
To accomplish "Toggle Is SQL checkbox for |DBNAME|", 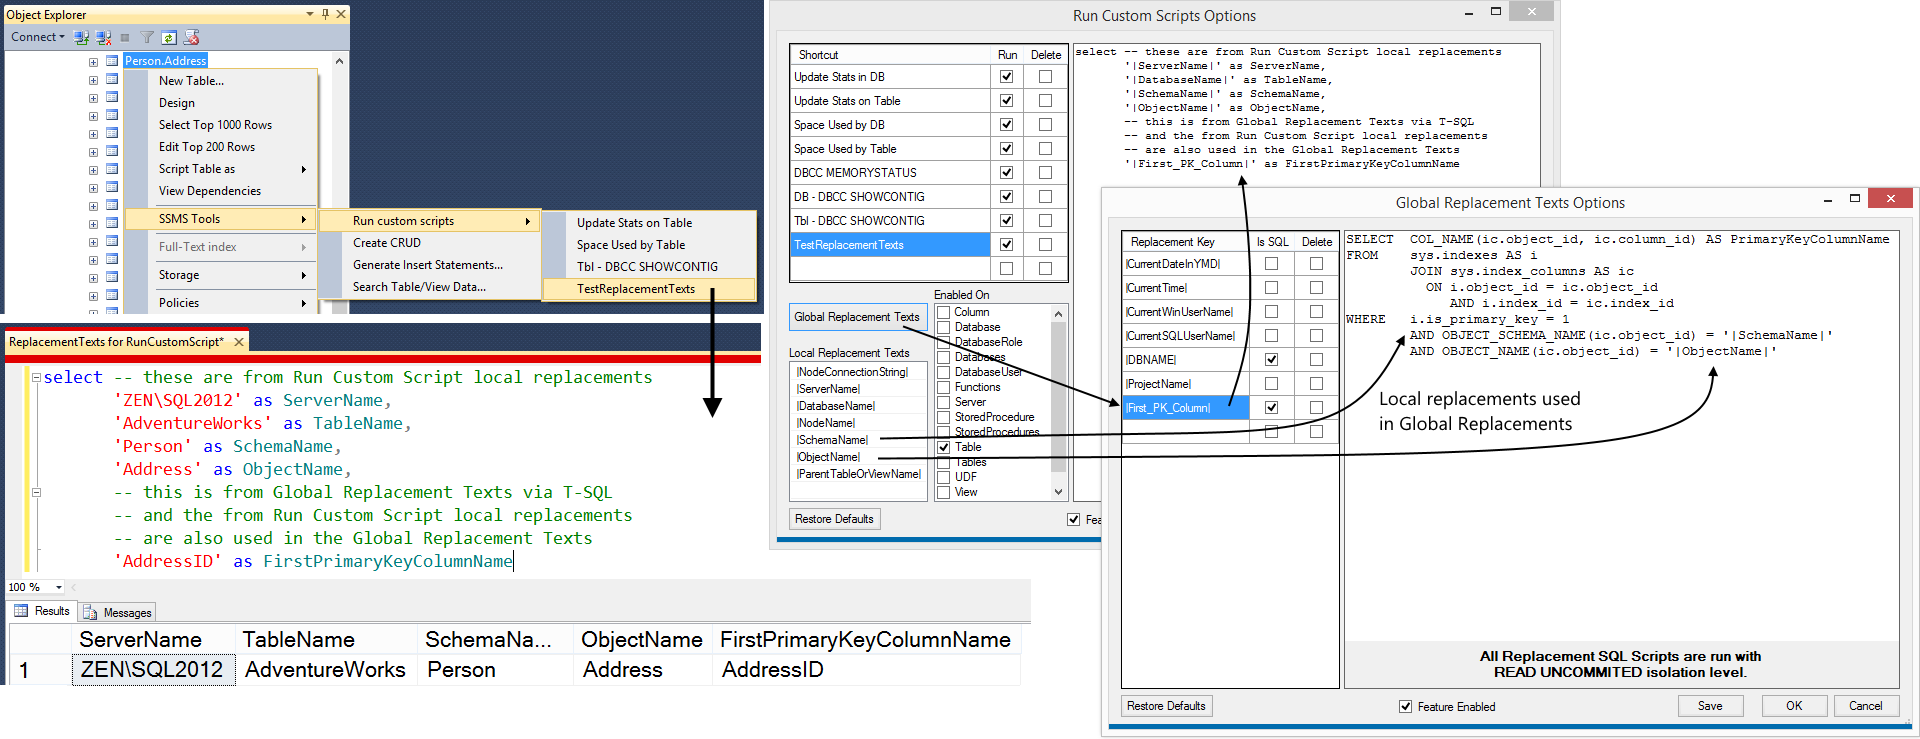I will click(x=1271, y=360).
